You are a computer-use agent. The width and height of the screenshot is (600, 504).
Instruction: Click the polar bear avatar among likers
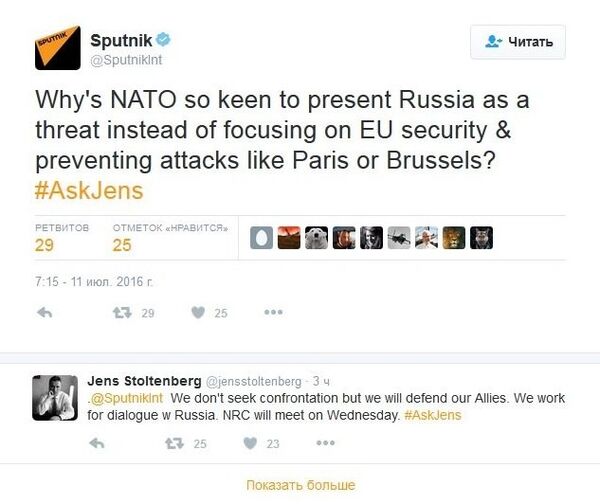tap(316, 238)
